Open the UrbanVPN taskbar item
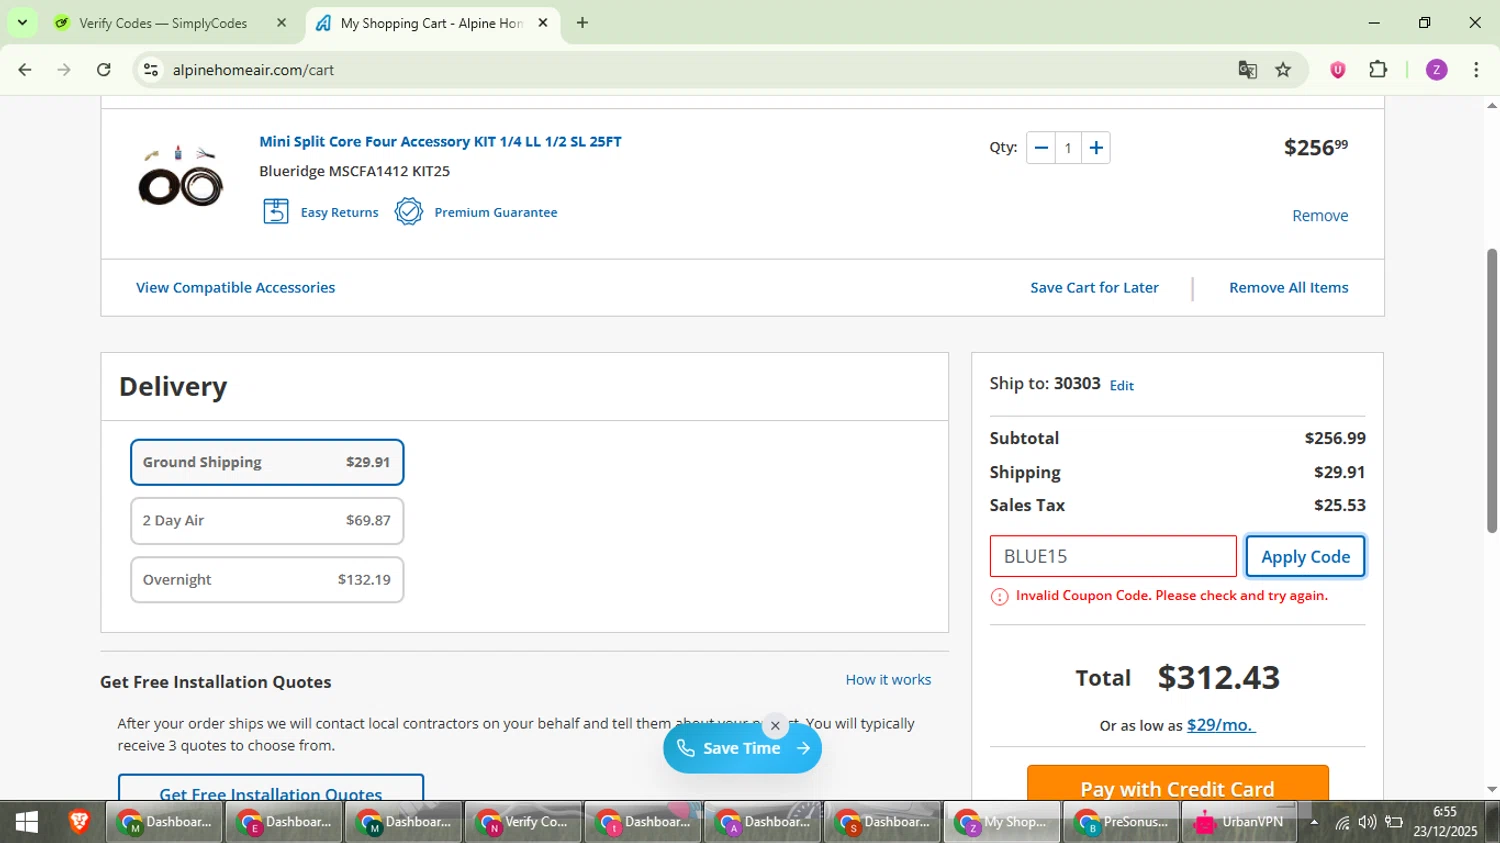 pyautogui.click(x=1240, y=823)
